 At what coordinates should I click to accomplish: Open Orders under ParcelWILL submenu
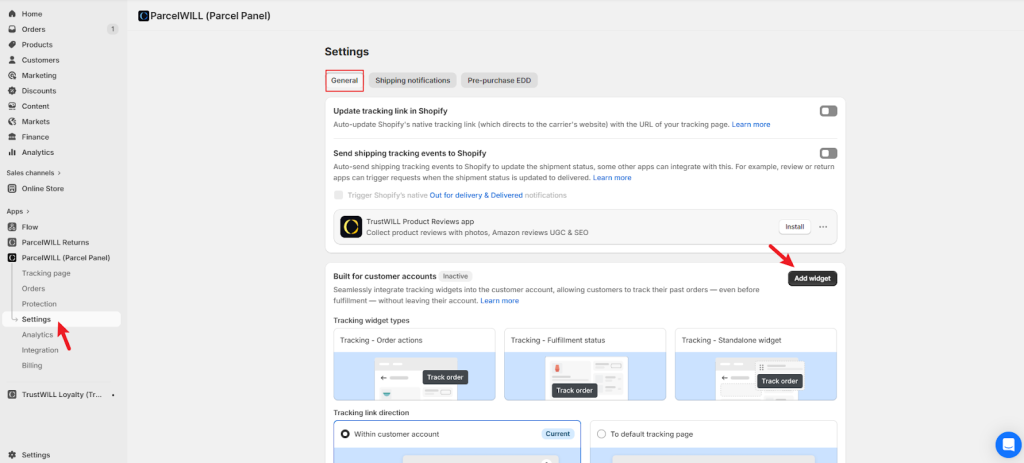click(x=33, y=289)
